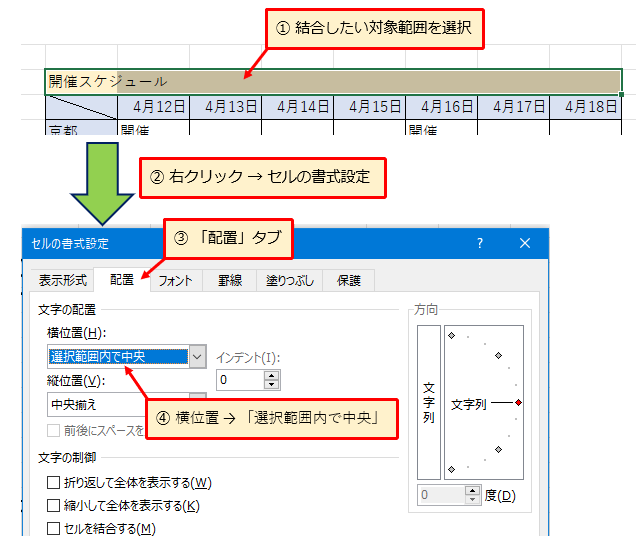
Task: Open the フォント tab
Action: pos(175,281)
